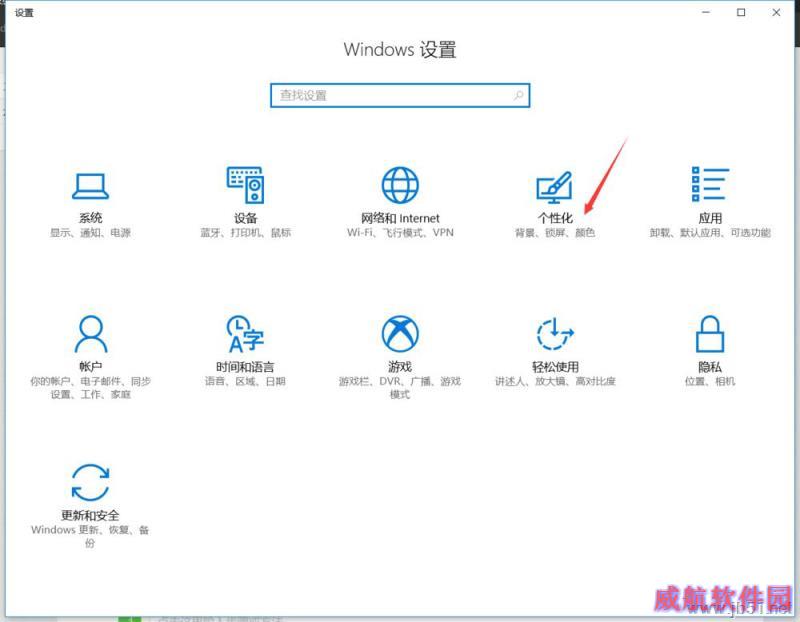Click the 卸载、默认应用、可选功能 description

pyautogui.click(x=710, y=233)
